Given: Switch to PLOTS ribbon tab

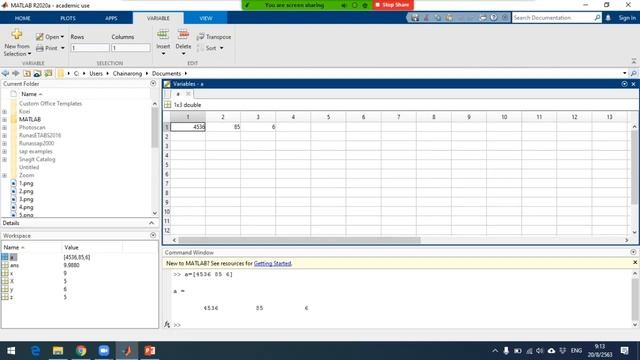Looking at the screenshot, I should click(68, 18).
